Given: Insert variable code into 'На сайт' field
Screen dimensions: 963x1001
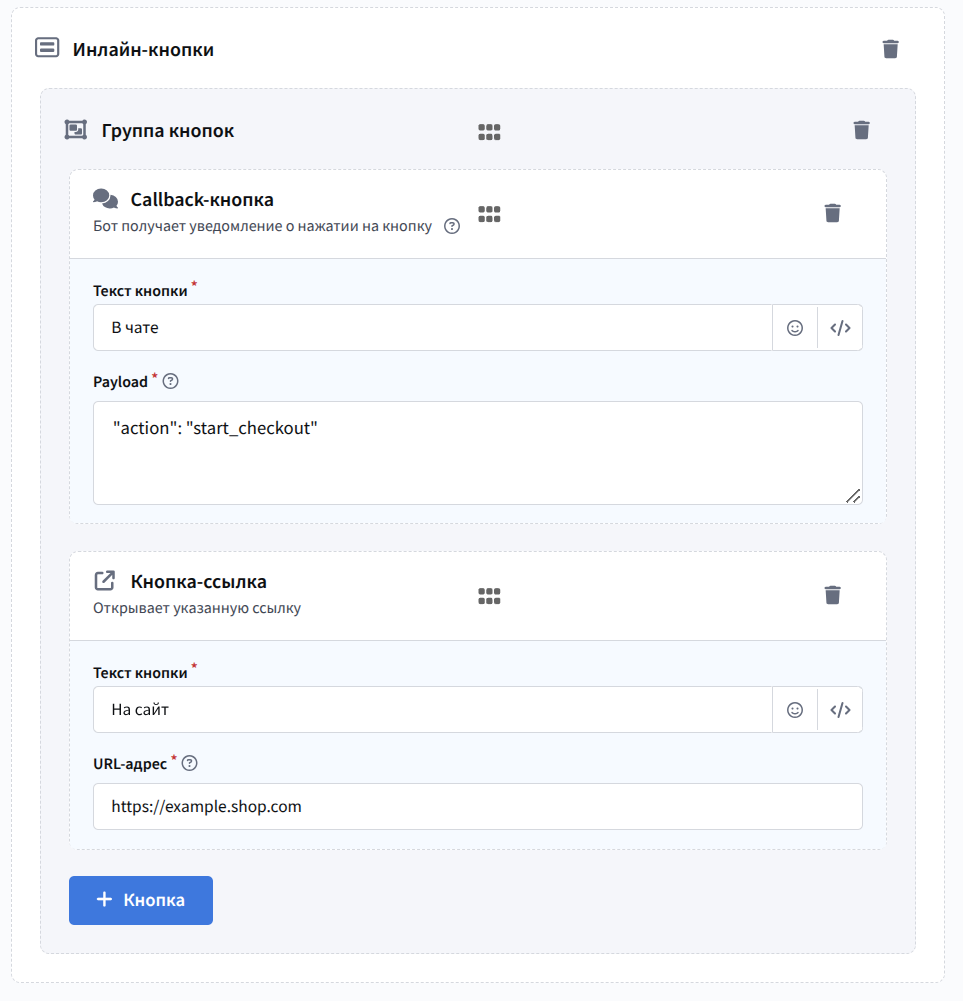Looking at the screenshot, I should pyautogui.click(x=840, y=710).
